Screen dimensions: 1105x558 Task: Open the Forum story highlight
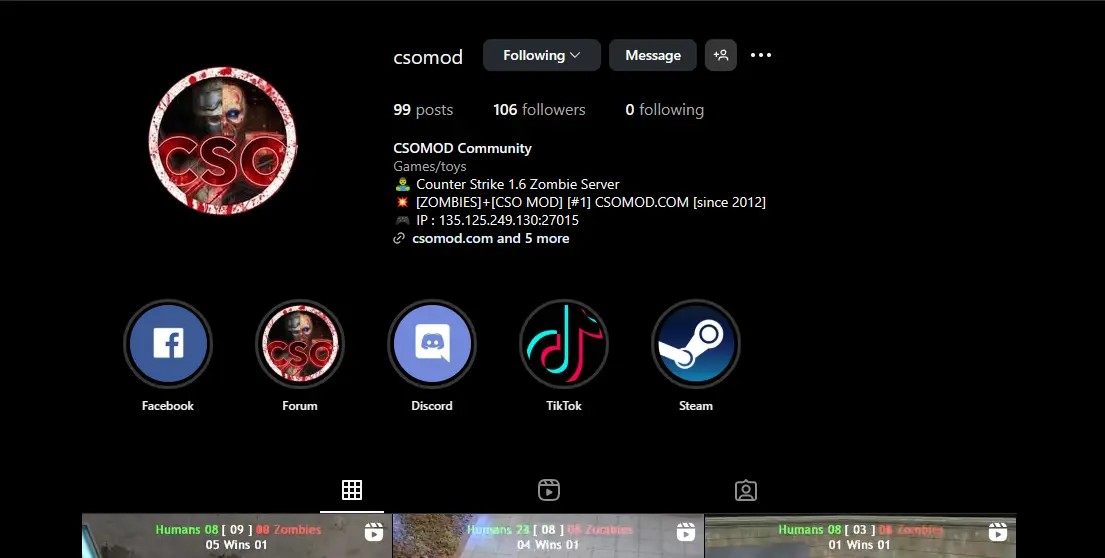pyautogui.click(x=300, y=344)
